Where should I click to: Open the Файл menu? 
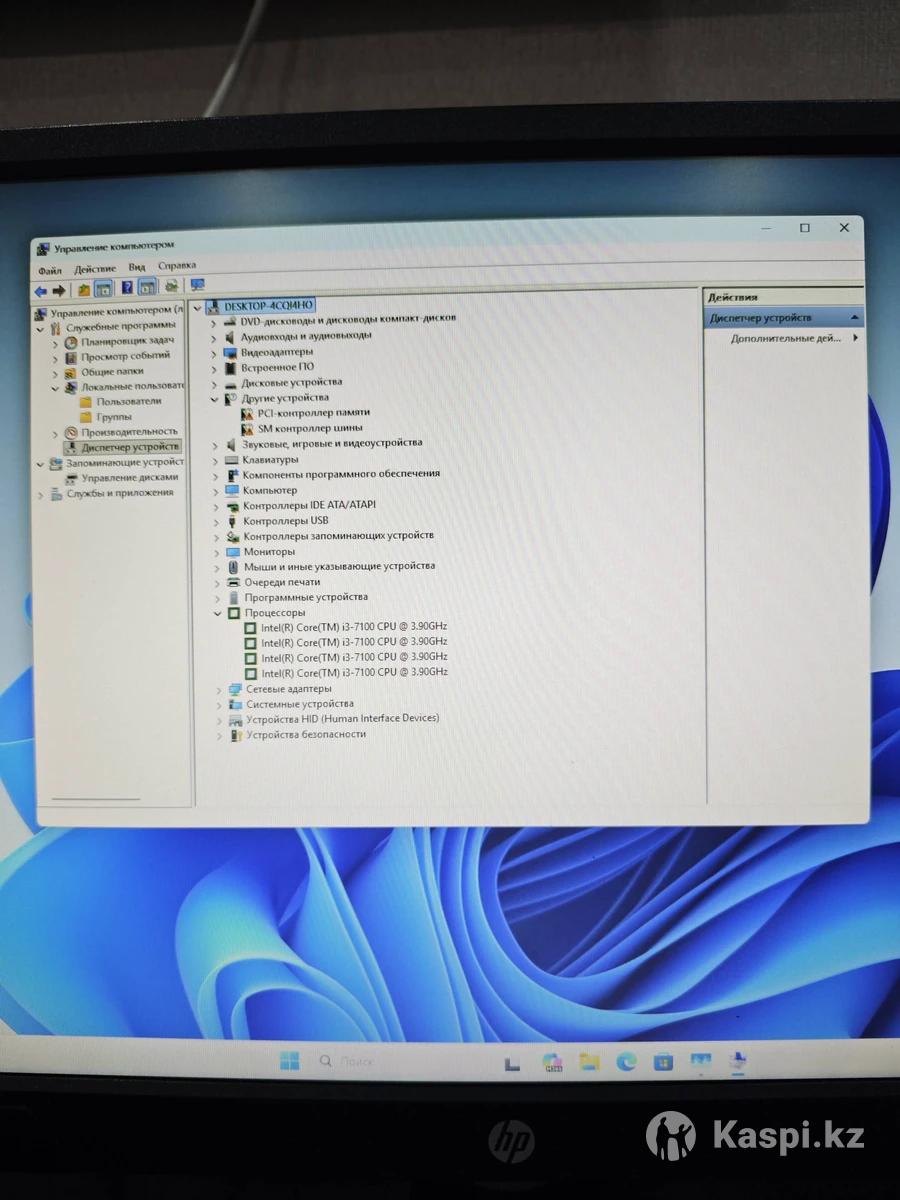point(50,269)
